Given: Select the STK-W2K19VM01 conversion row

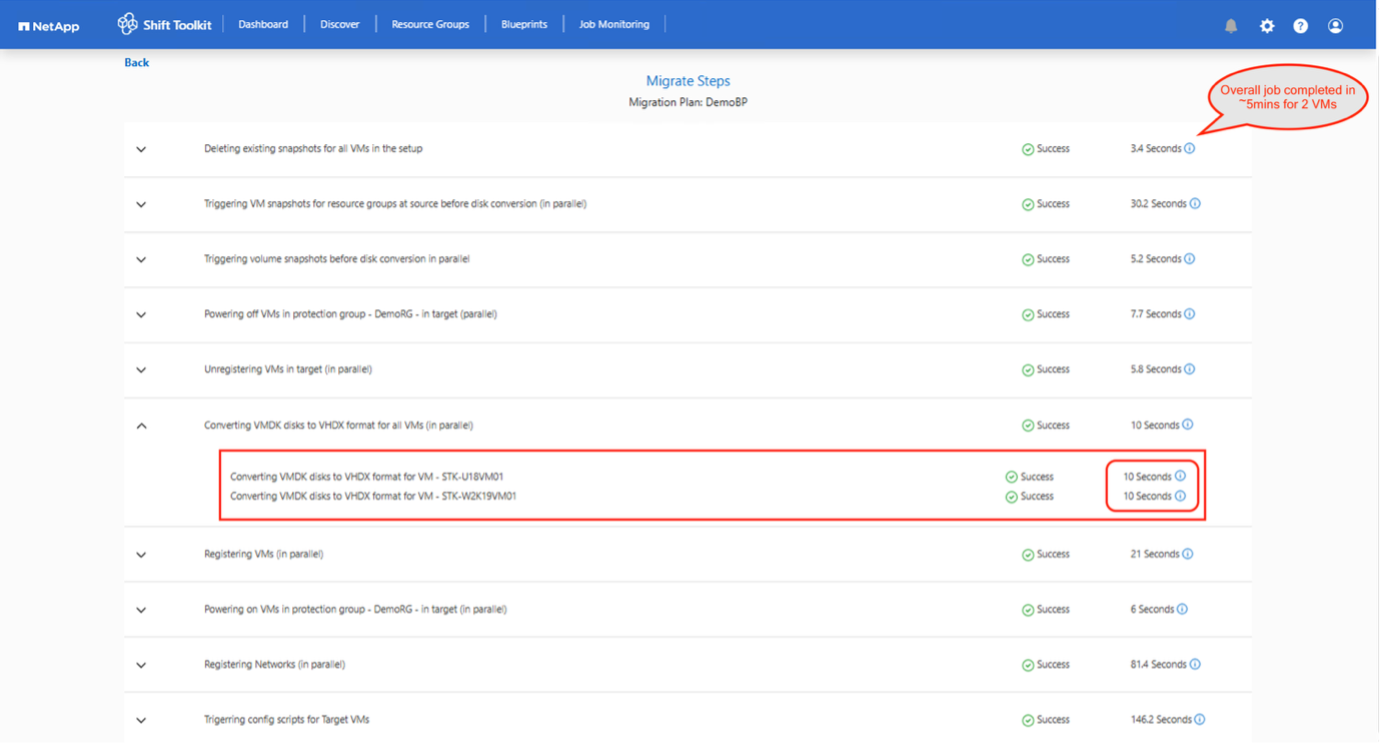Looking at the screenshot, I should pos(373,496).
